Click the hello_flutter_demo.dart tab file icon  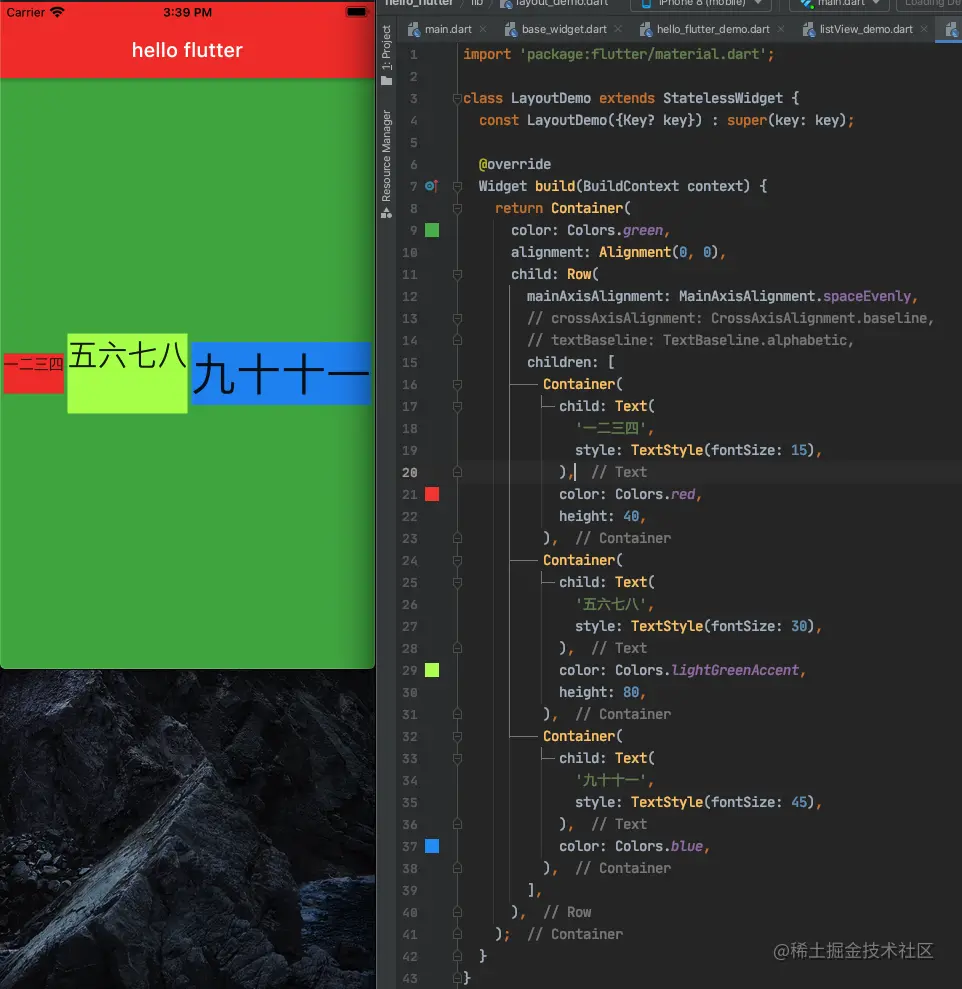click(646, 29)
